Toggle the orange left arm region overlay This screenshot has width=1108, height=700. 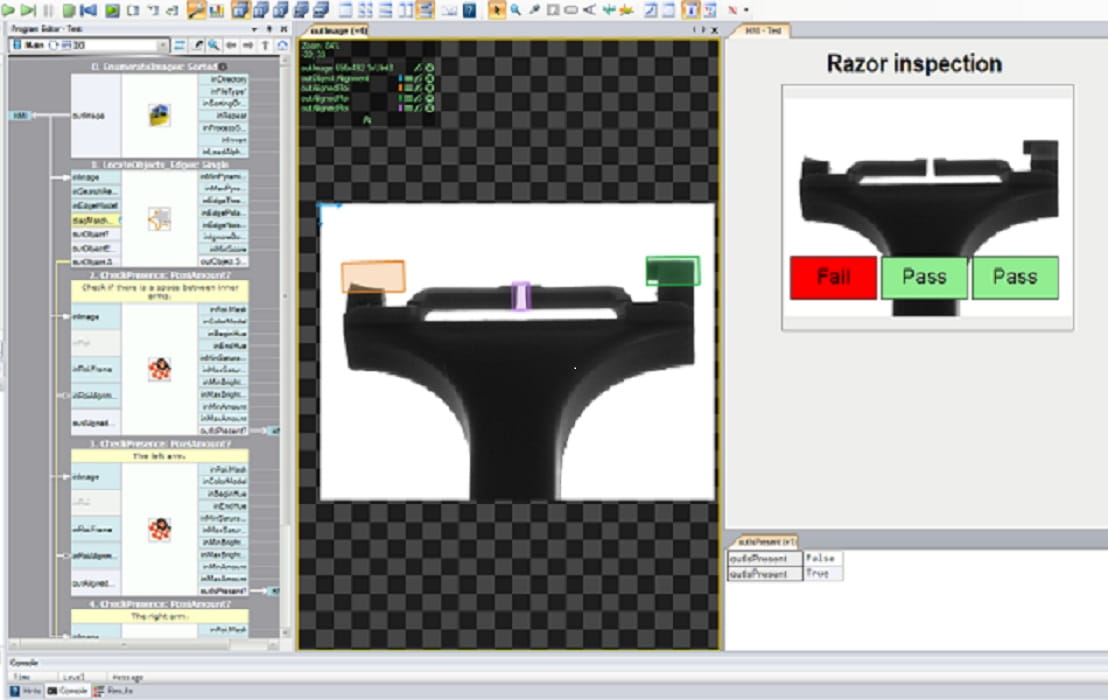(x=373, y=276)
